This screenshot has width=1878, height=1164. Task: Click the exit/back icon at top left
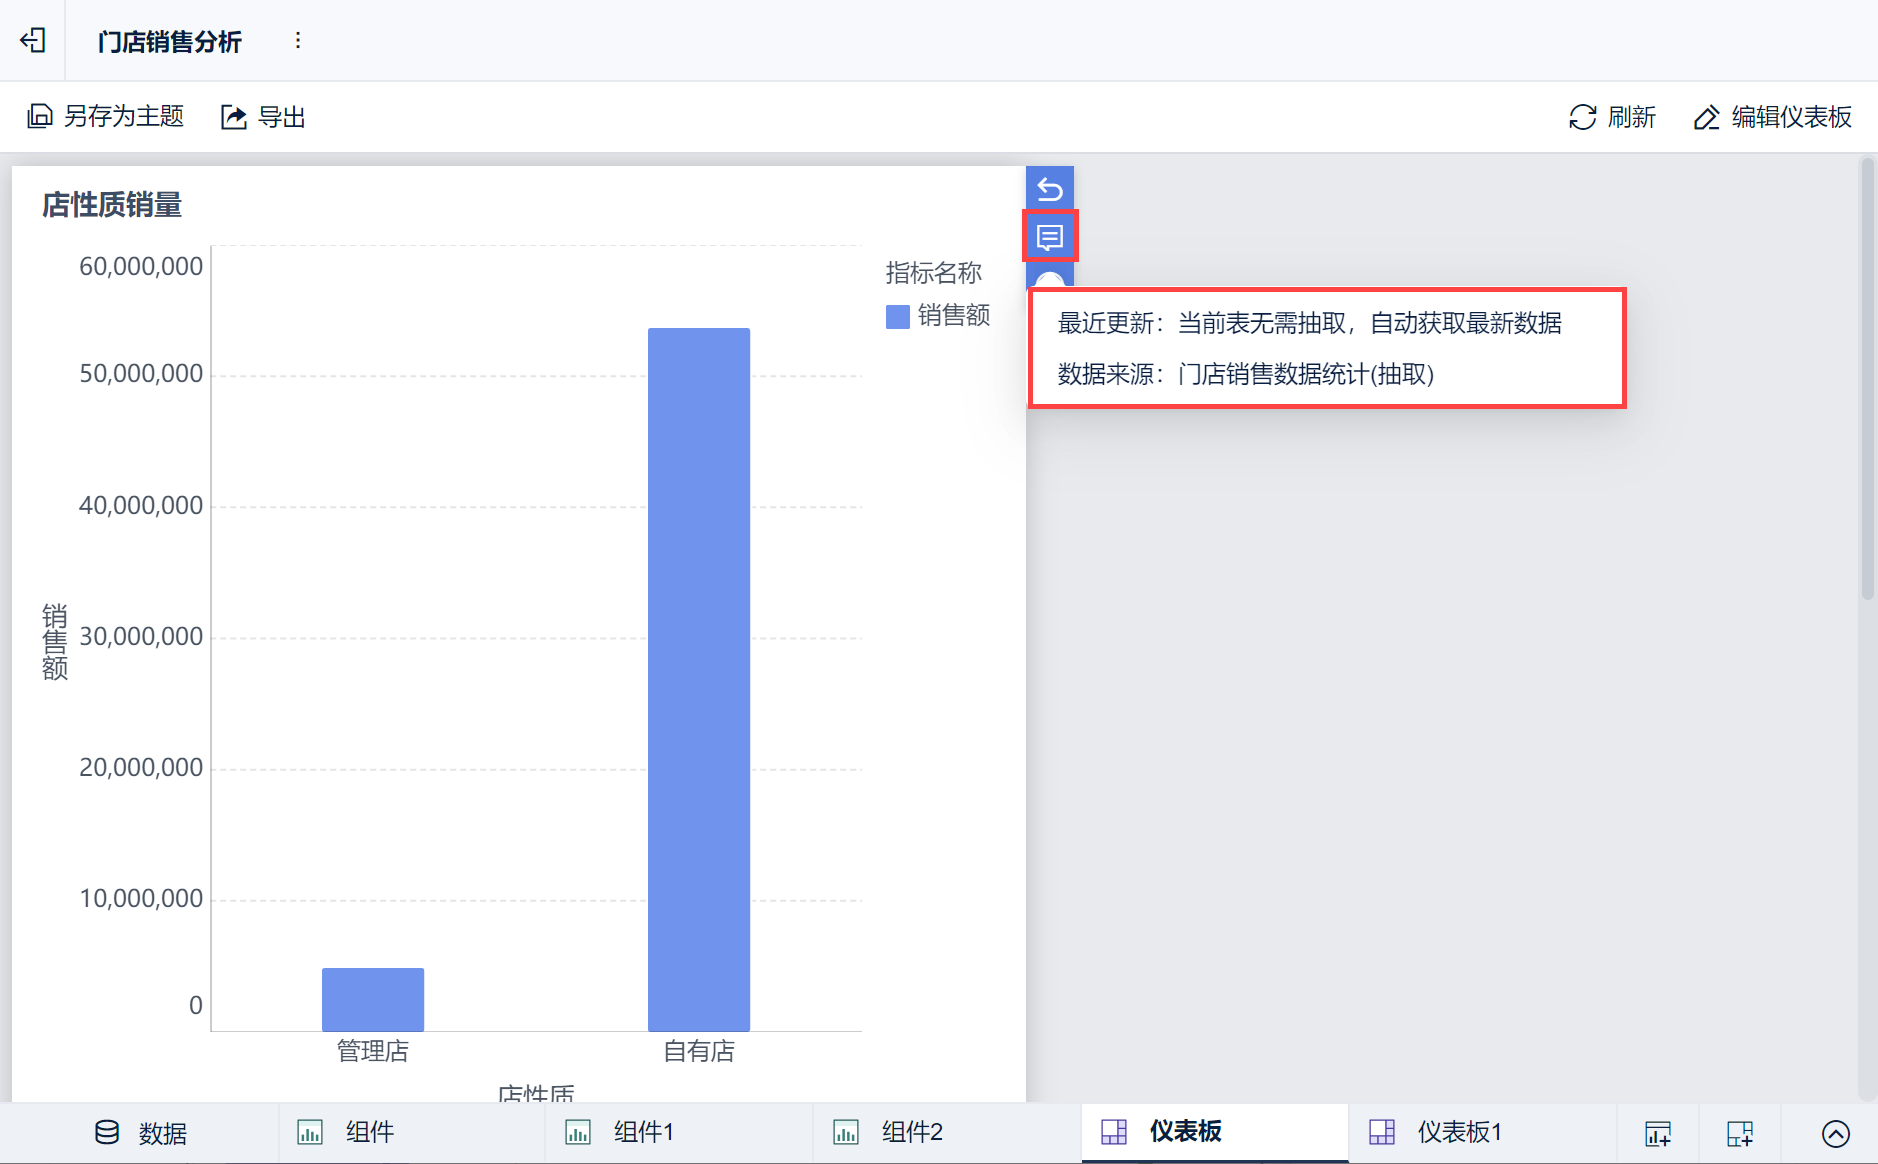pos(33,40)
